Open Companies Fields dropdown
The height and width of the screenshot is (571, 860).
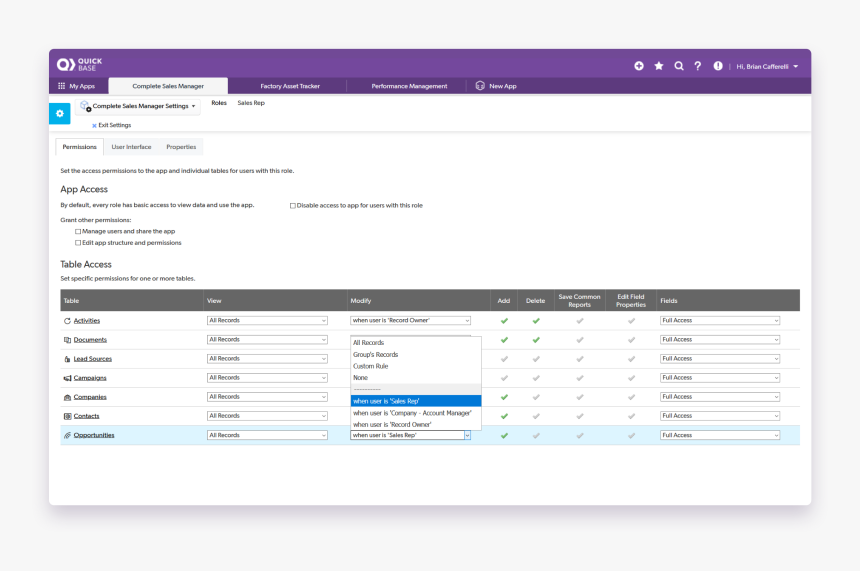pos(720,397)
